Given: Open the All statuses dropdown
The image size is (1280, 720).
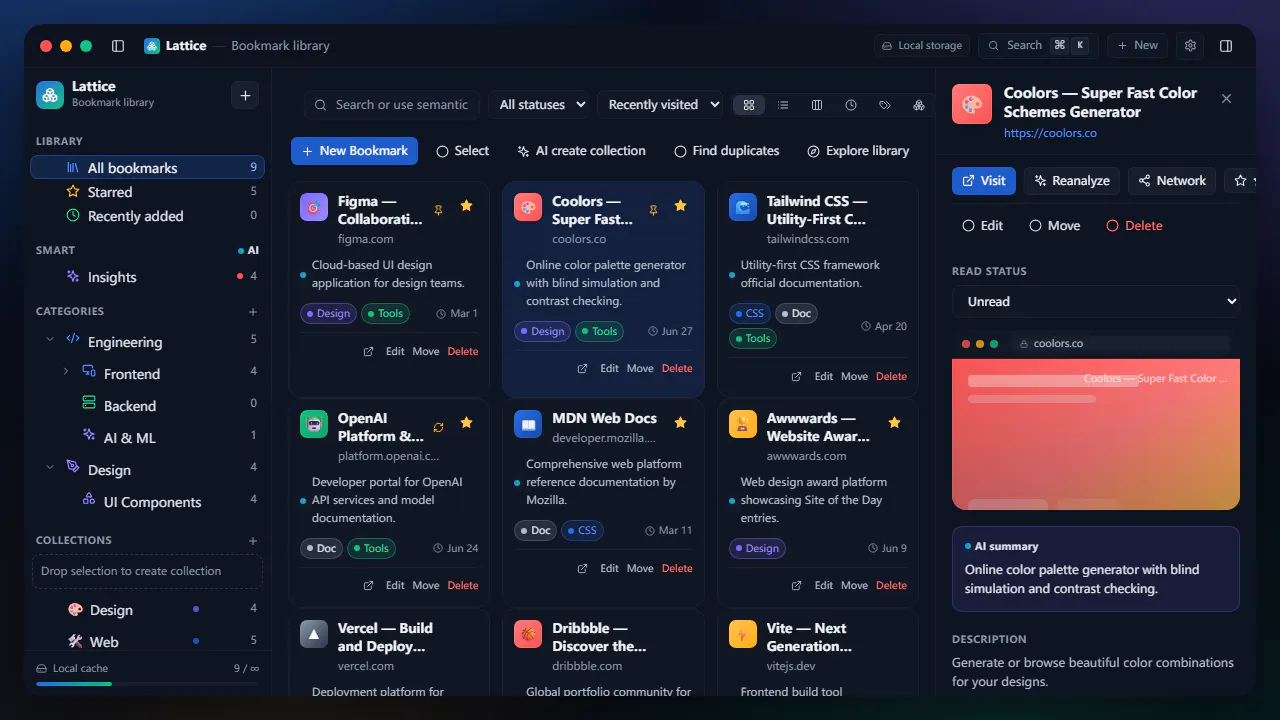Looking at the screenshot, I should click(x=540, y=105).
